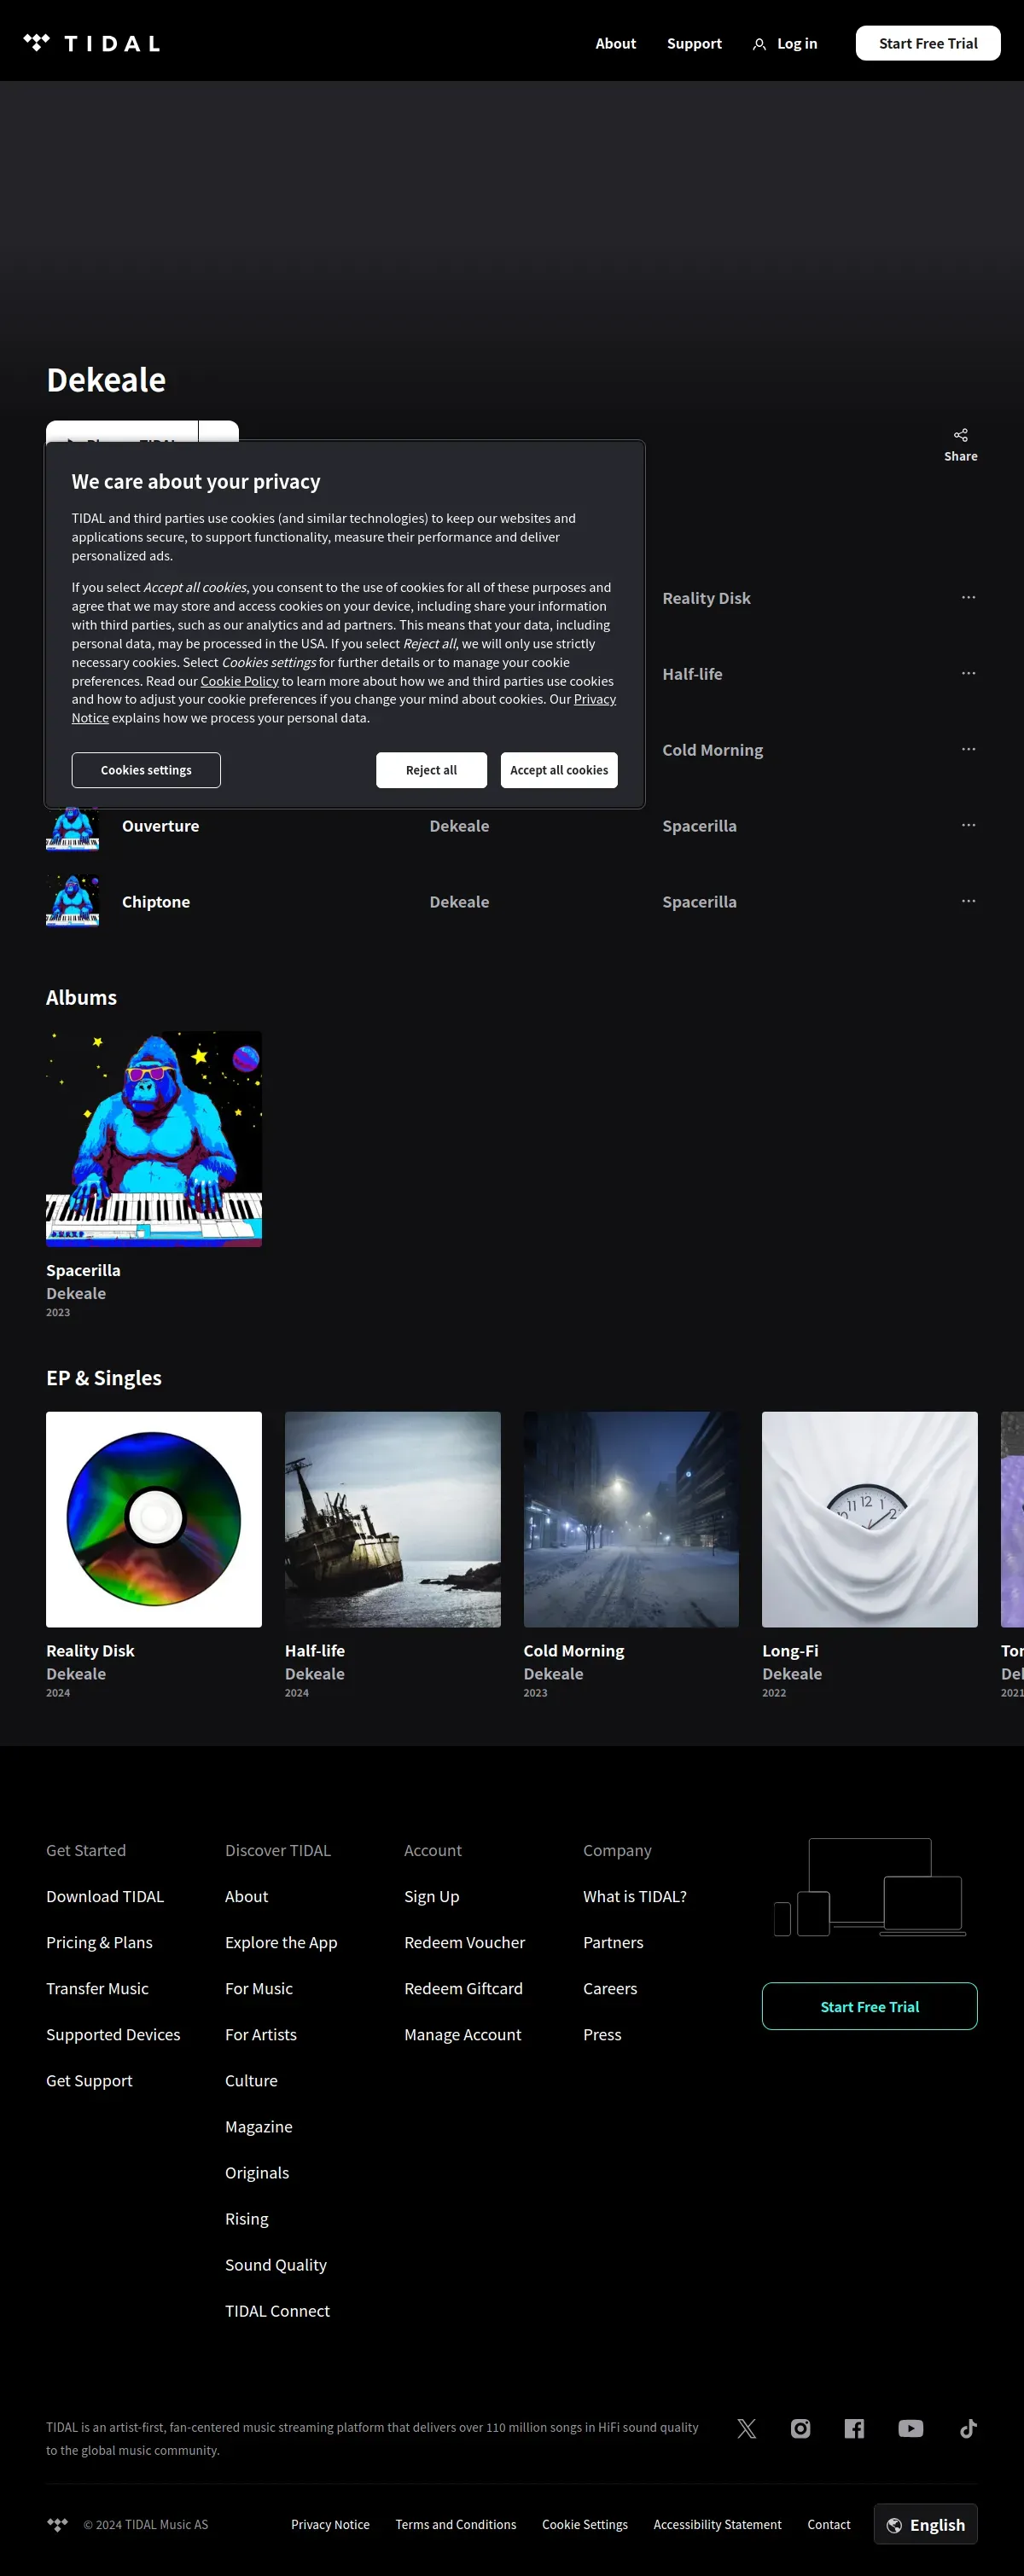Open What is TIDAL? footer link
The height and width of the screenshot is (2576, 1024).
(635, 1896)
